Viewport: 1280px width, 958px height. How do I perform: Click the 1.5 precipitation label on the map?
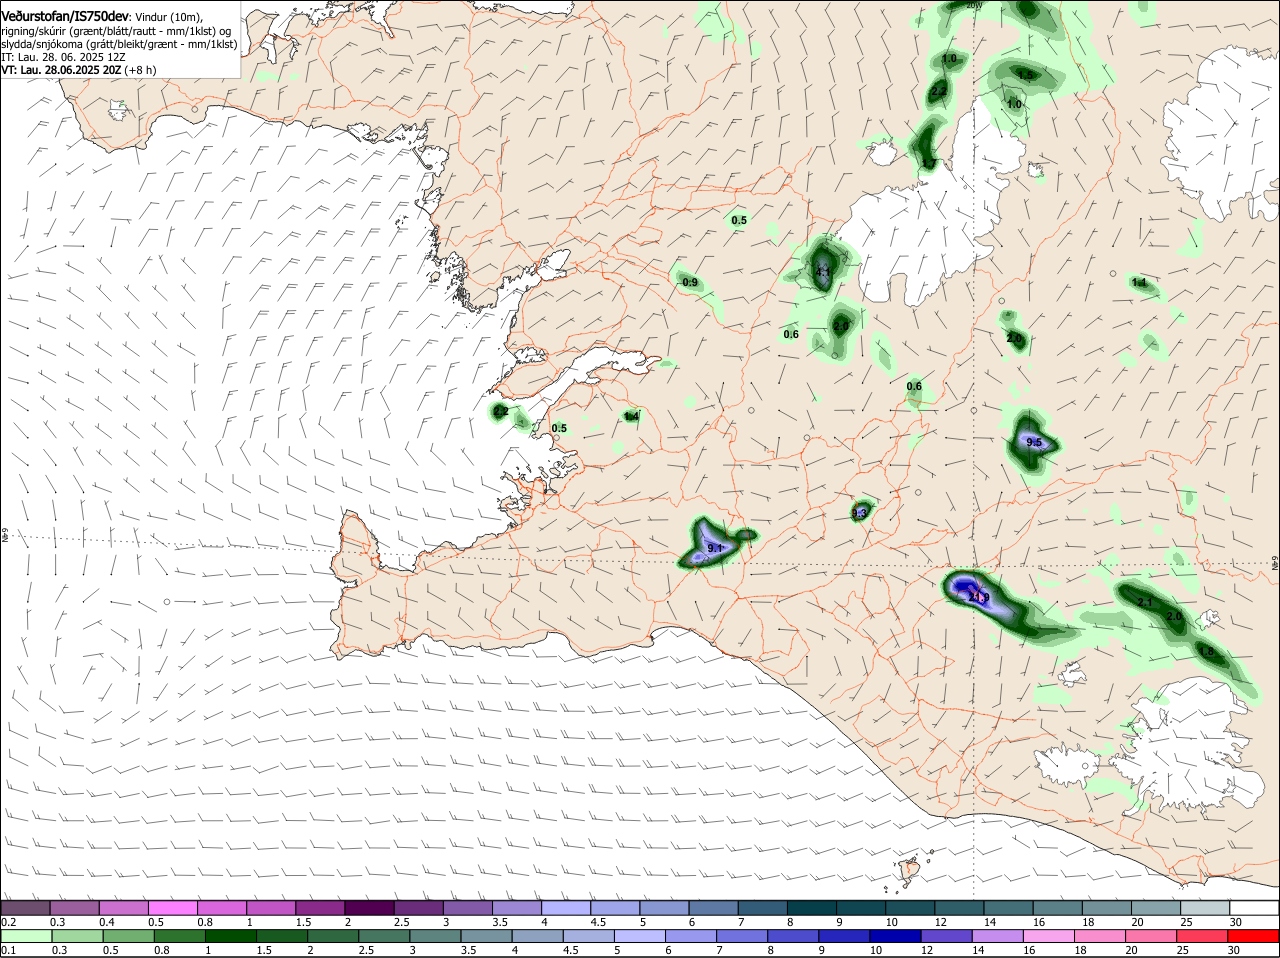1025,75
